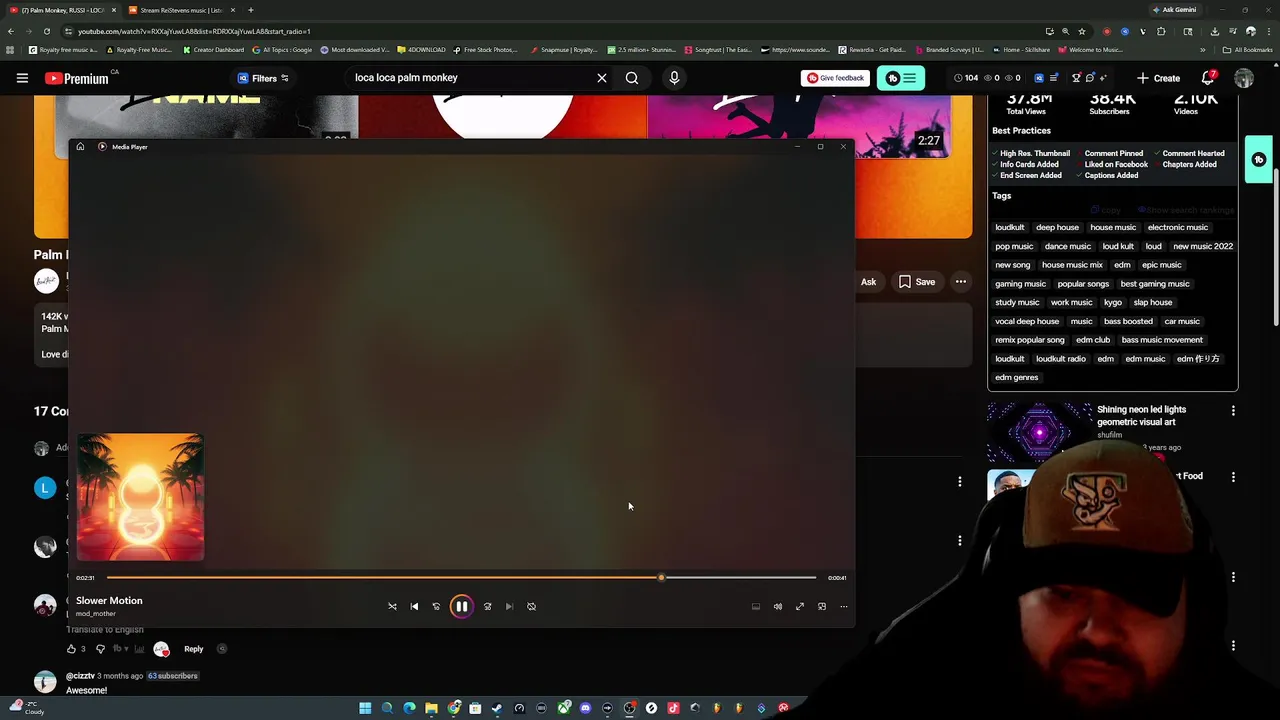This screenshot has width=1280, height=720.
Task: Open the YouTube guide hamburger menu
Action: [x=22, y=78]
